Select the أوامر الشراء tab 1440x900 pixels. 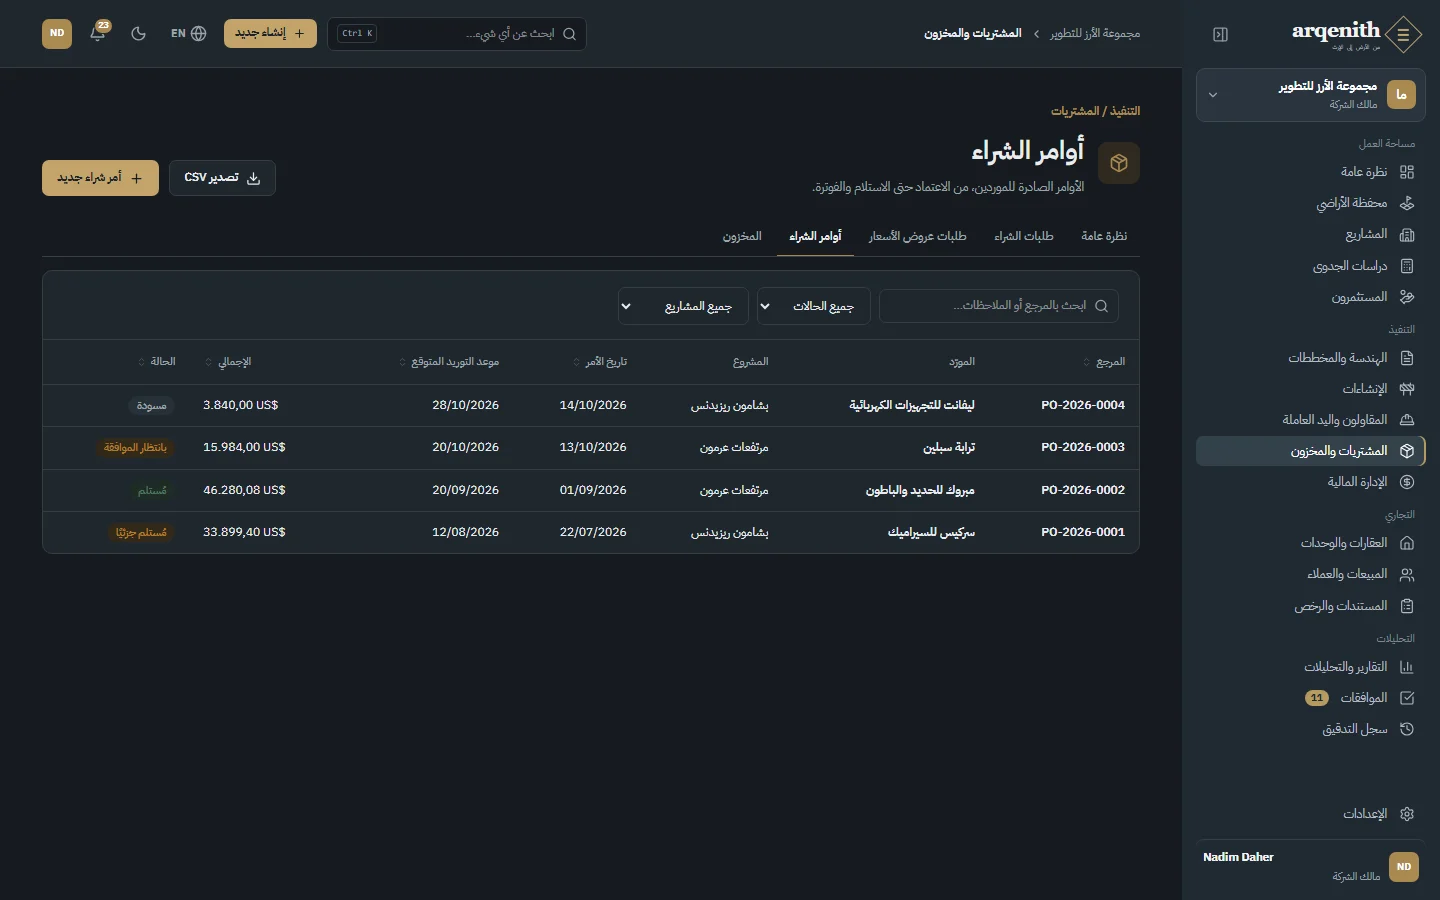(x=815, y=236)
